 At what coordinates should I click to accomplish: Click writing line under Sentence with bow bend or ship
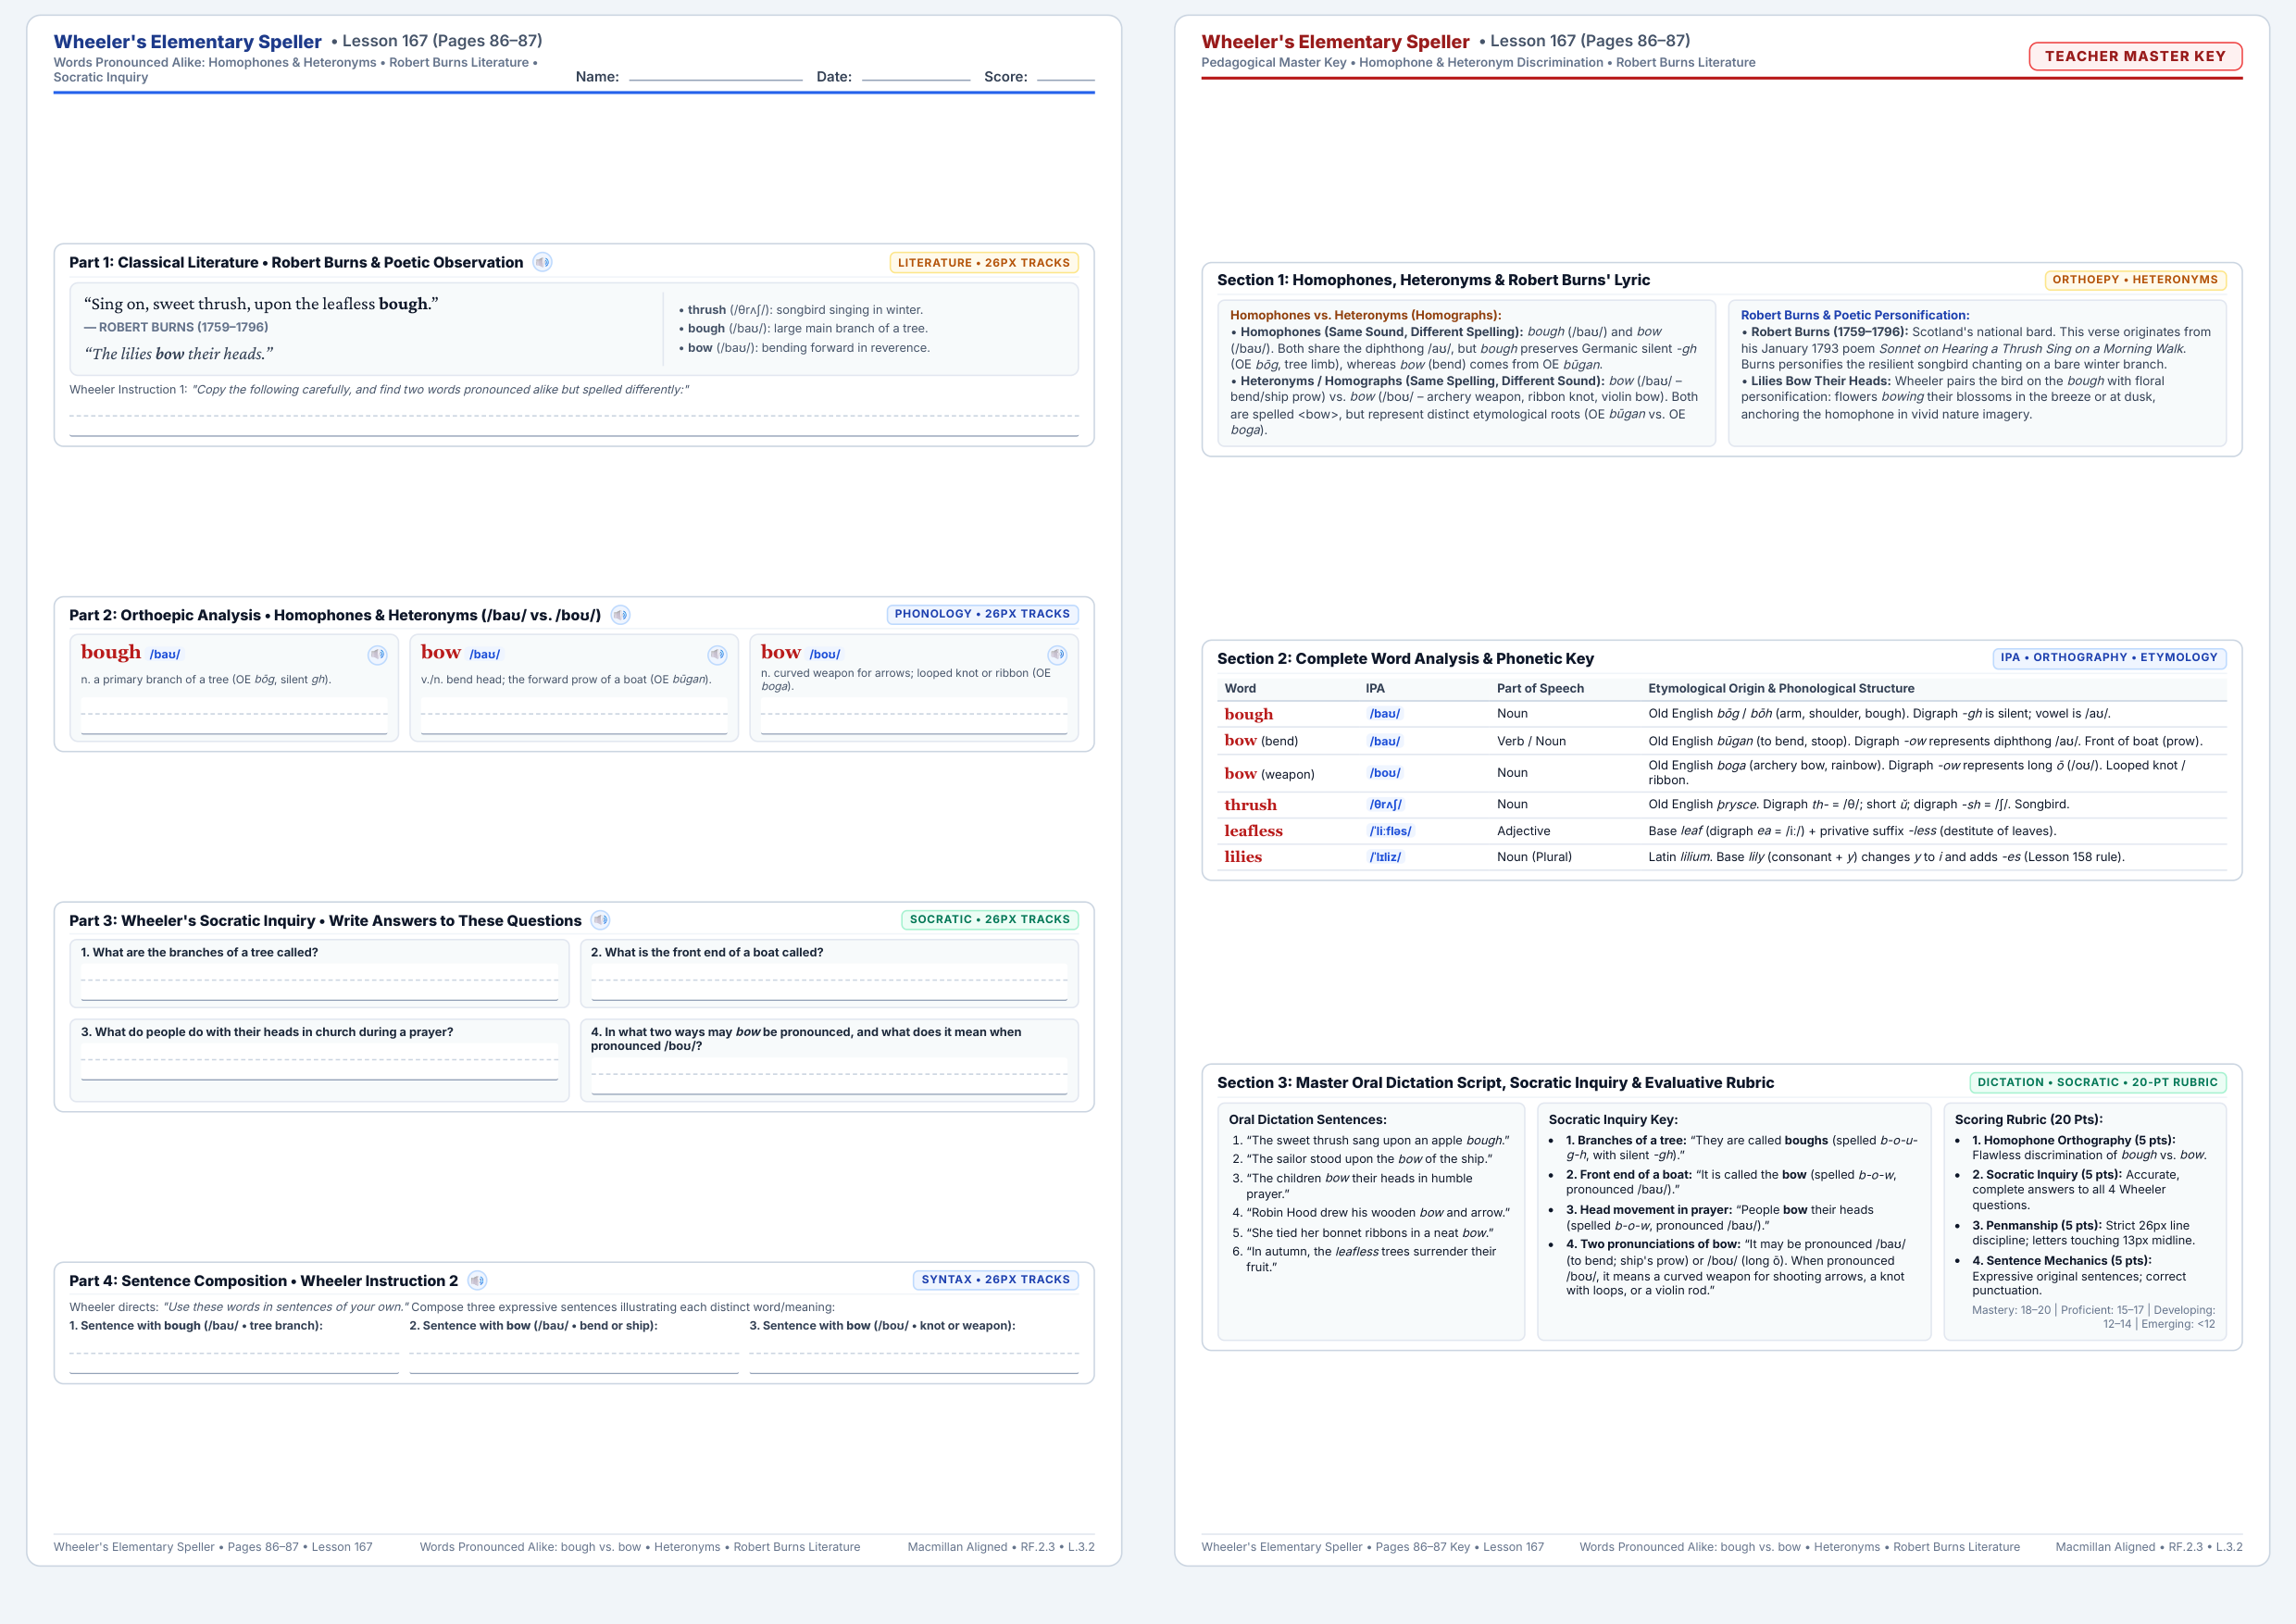(x=574, y=1355)
